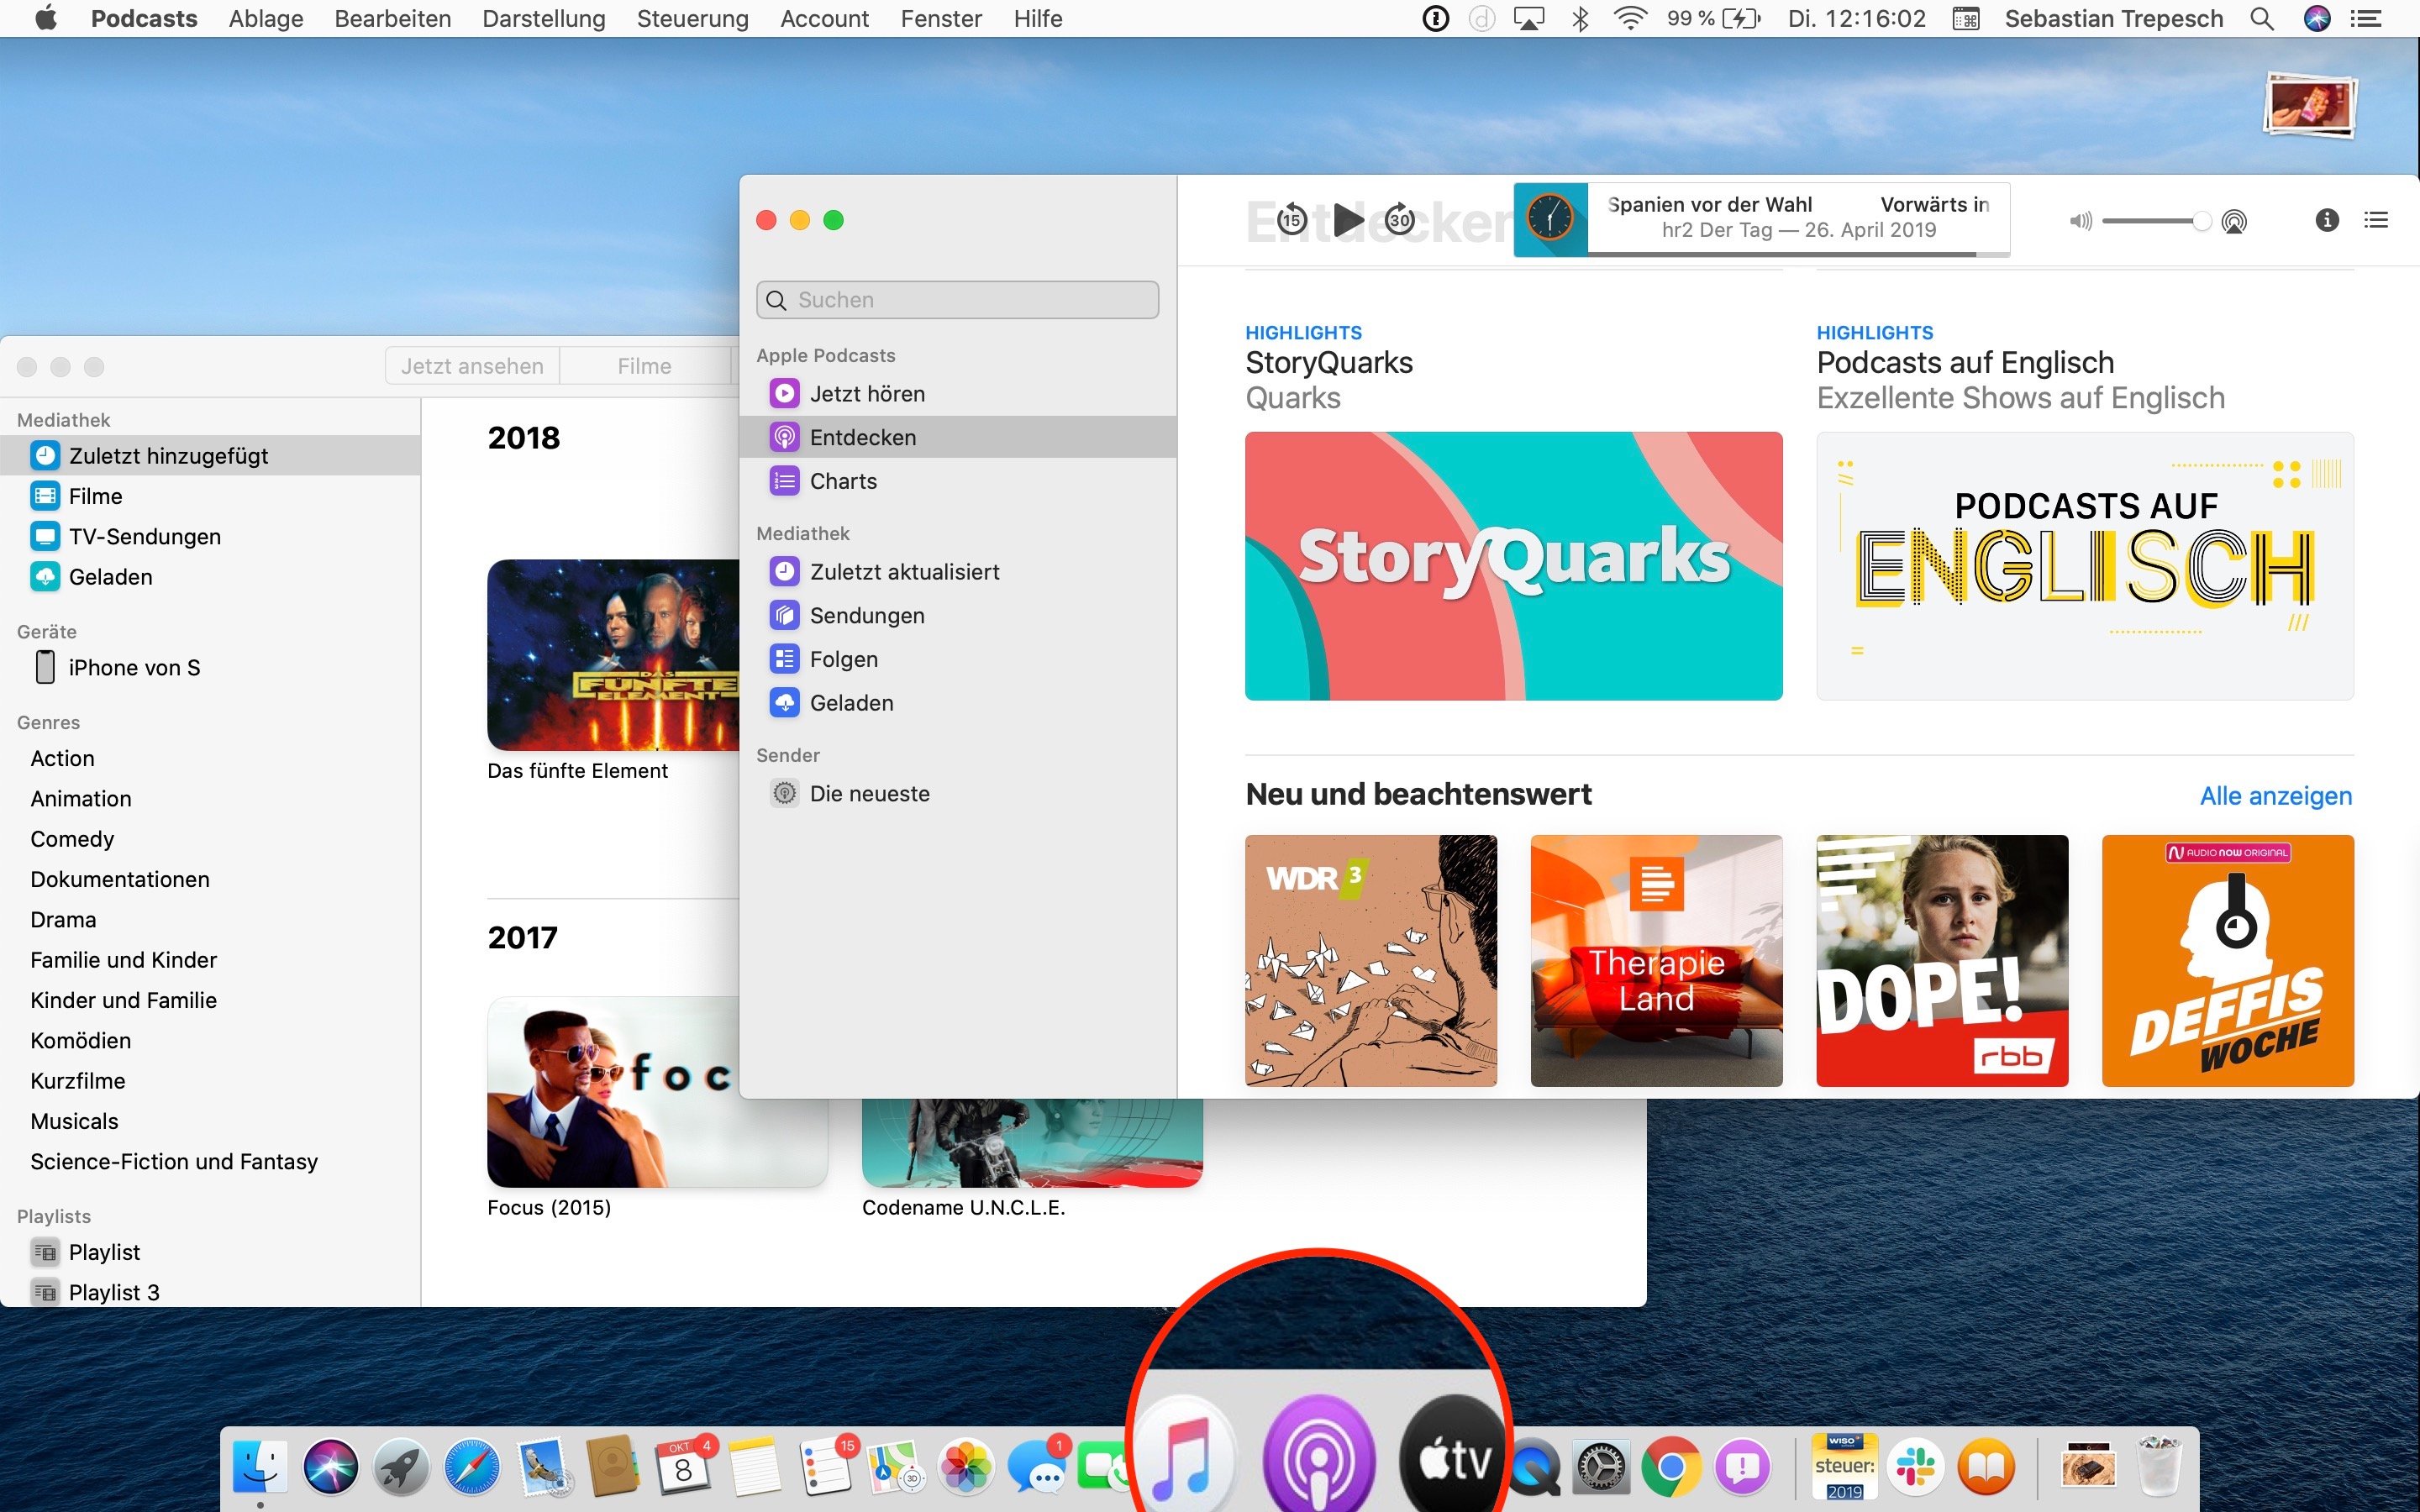Select Zuletzt hinzugefügt in TV sidebar
The width and height of the screenshot is (2420, 1512).
click(x=210, y=456)
